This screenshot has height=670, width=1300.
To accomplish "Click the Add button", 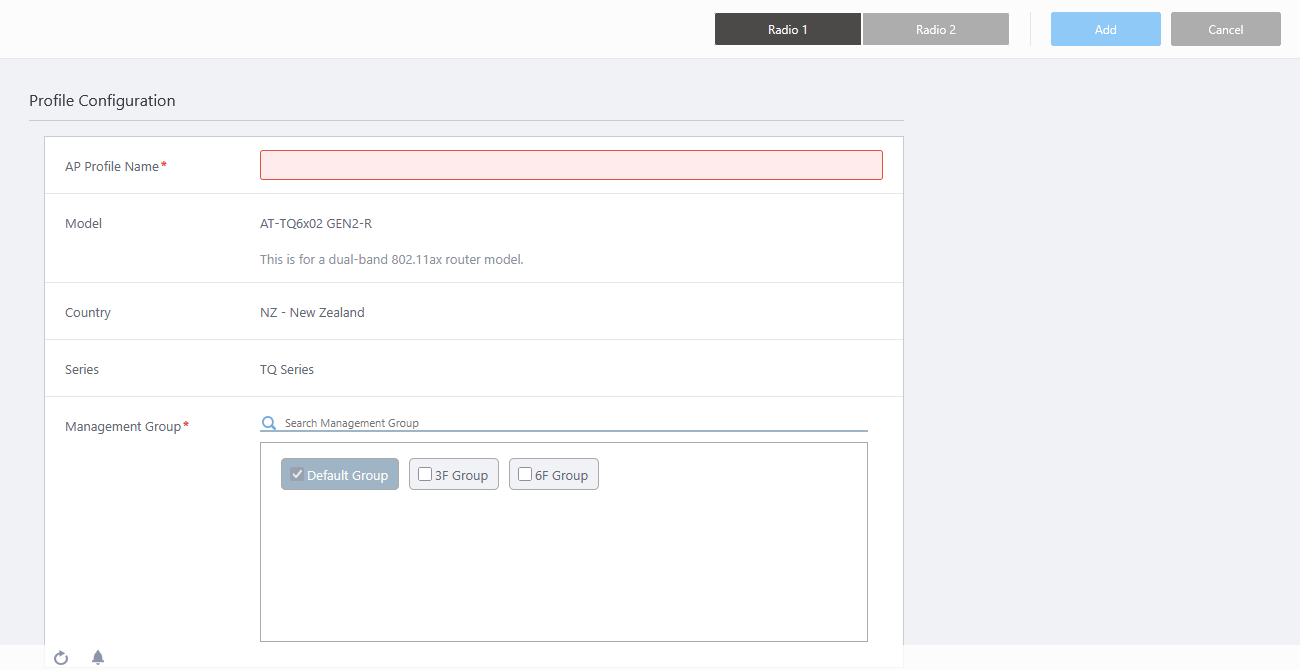I will tap(1106, 29).
